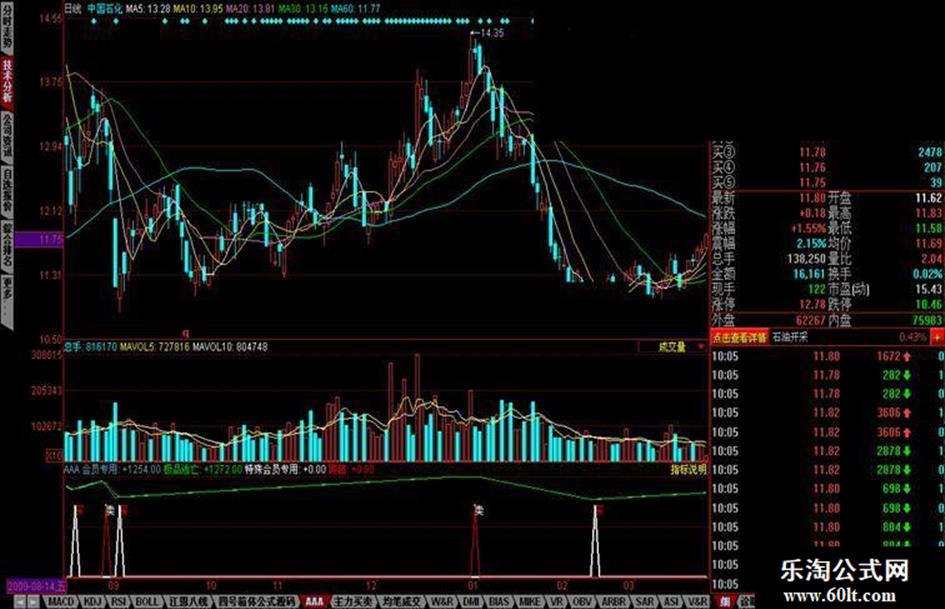Open 江恩八线 indicator tab

click(x=188, y=602)
